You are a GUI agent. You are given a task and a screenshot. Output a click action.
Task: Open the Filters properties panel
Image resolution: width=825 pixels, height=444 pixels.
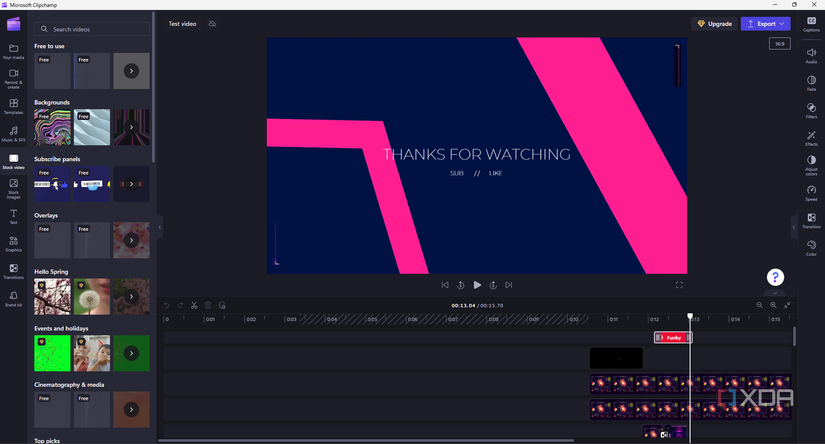(811, 110)
